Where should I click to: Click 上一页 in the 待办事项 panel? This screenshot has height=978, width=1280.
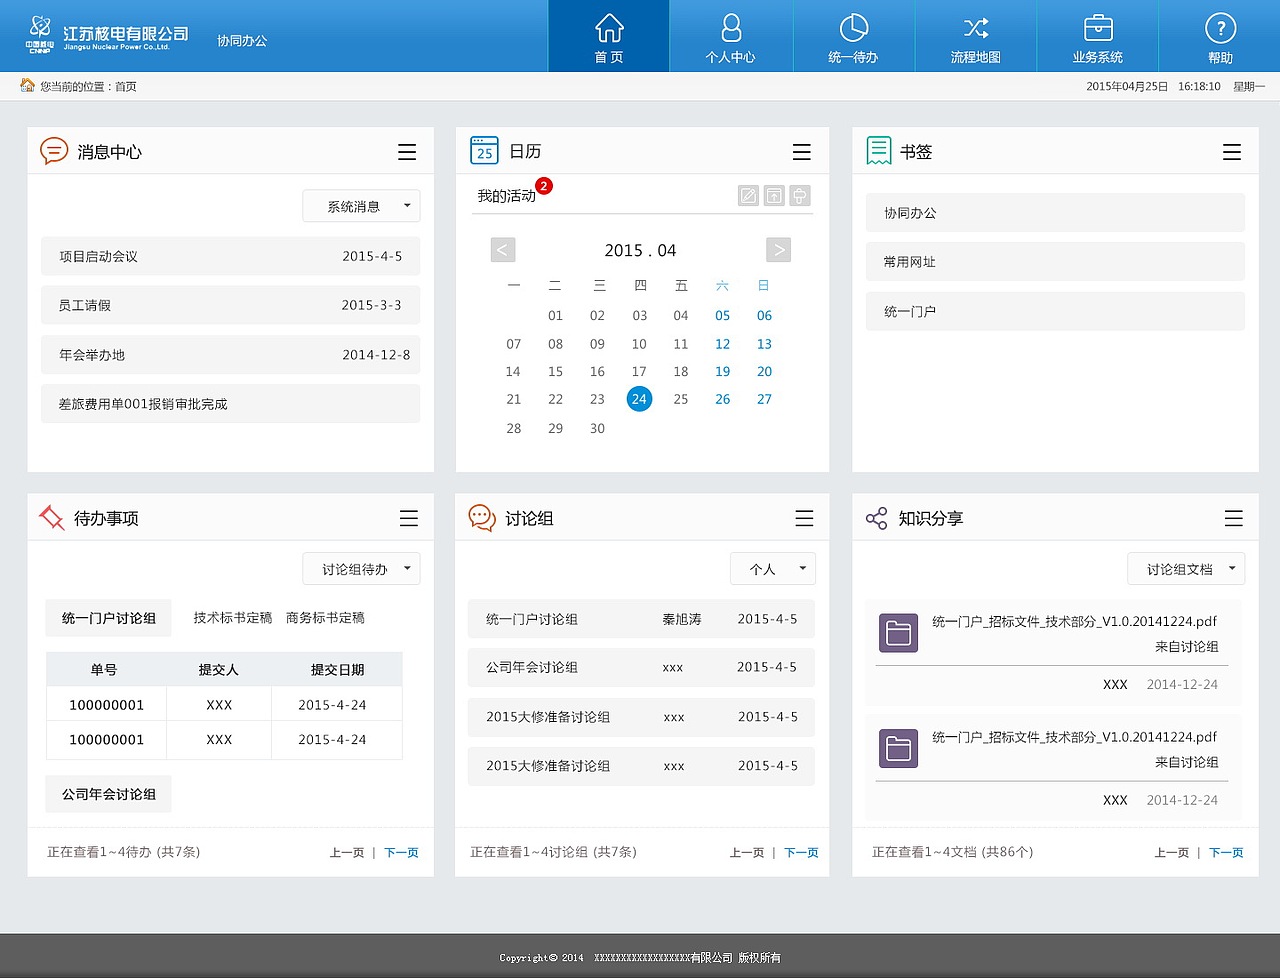(347, 853)
